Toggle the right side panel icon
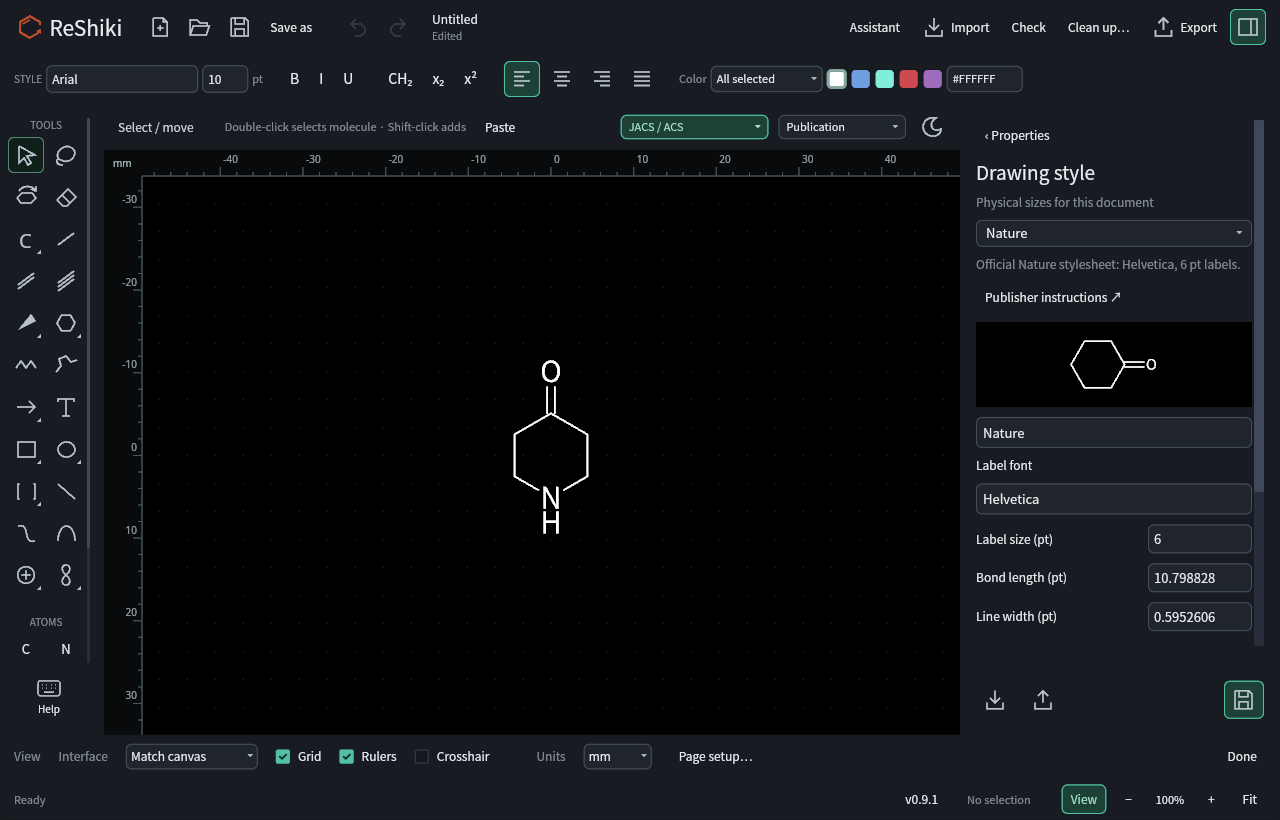The image size is (1280, 820). pos(1247,27)
